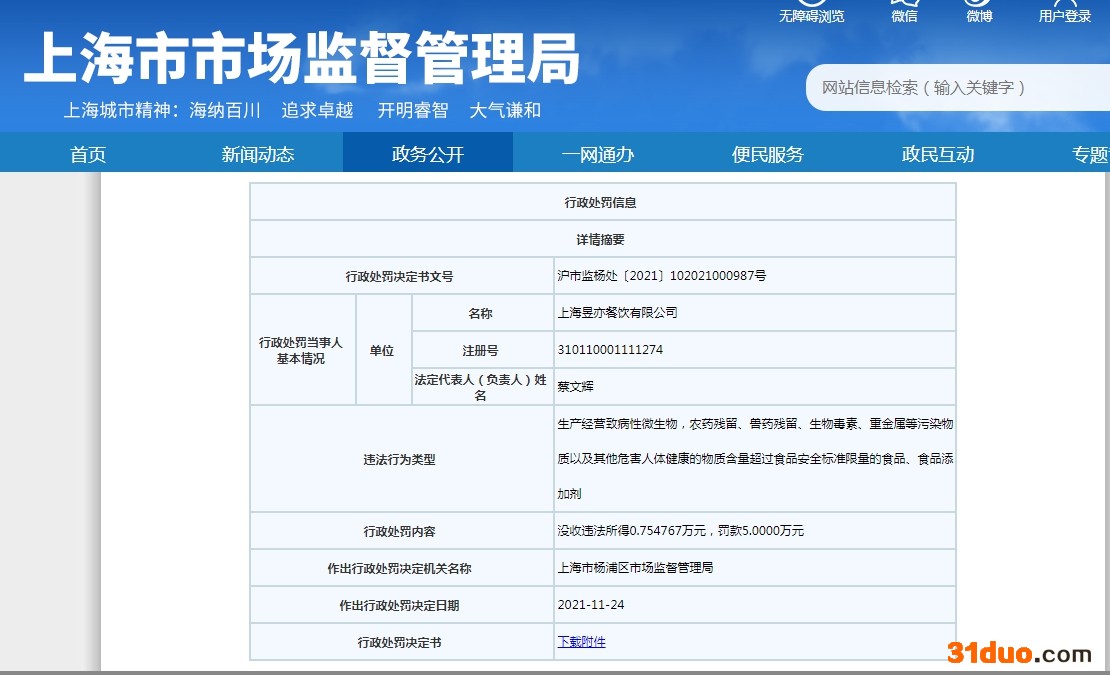Switch to the 政民互动 tab
This screenshot has height=675, width=1110.
click(938, 154)
